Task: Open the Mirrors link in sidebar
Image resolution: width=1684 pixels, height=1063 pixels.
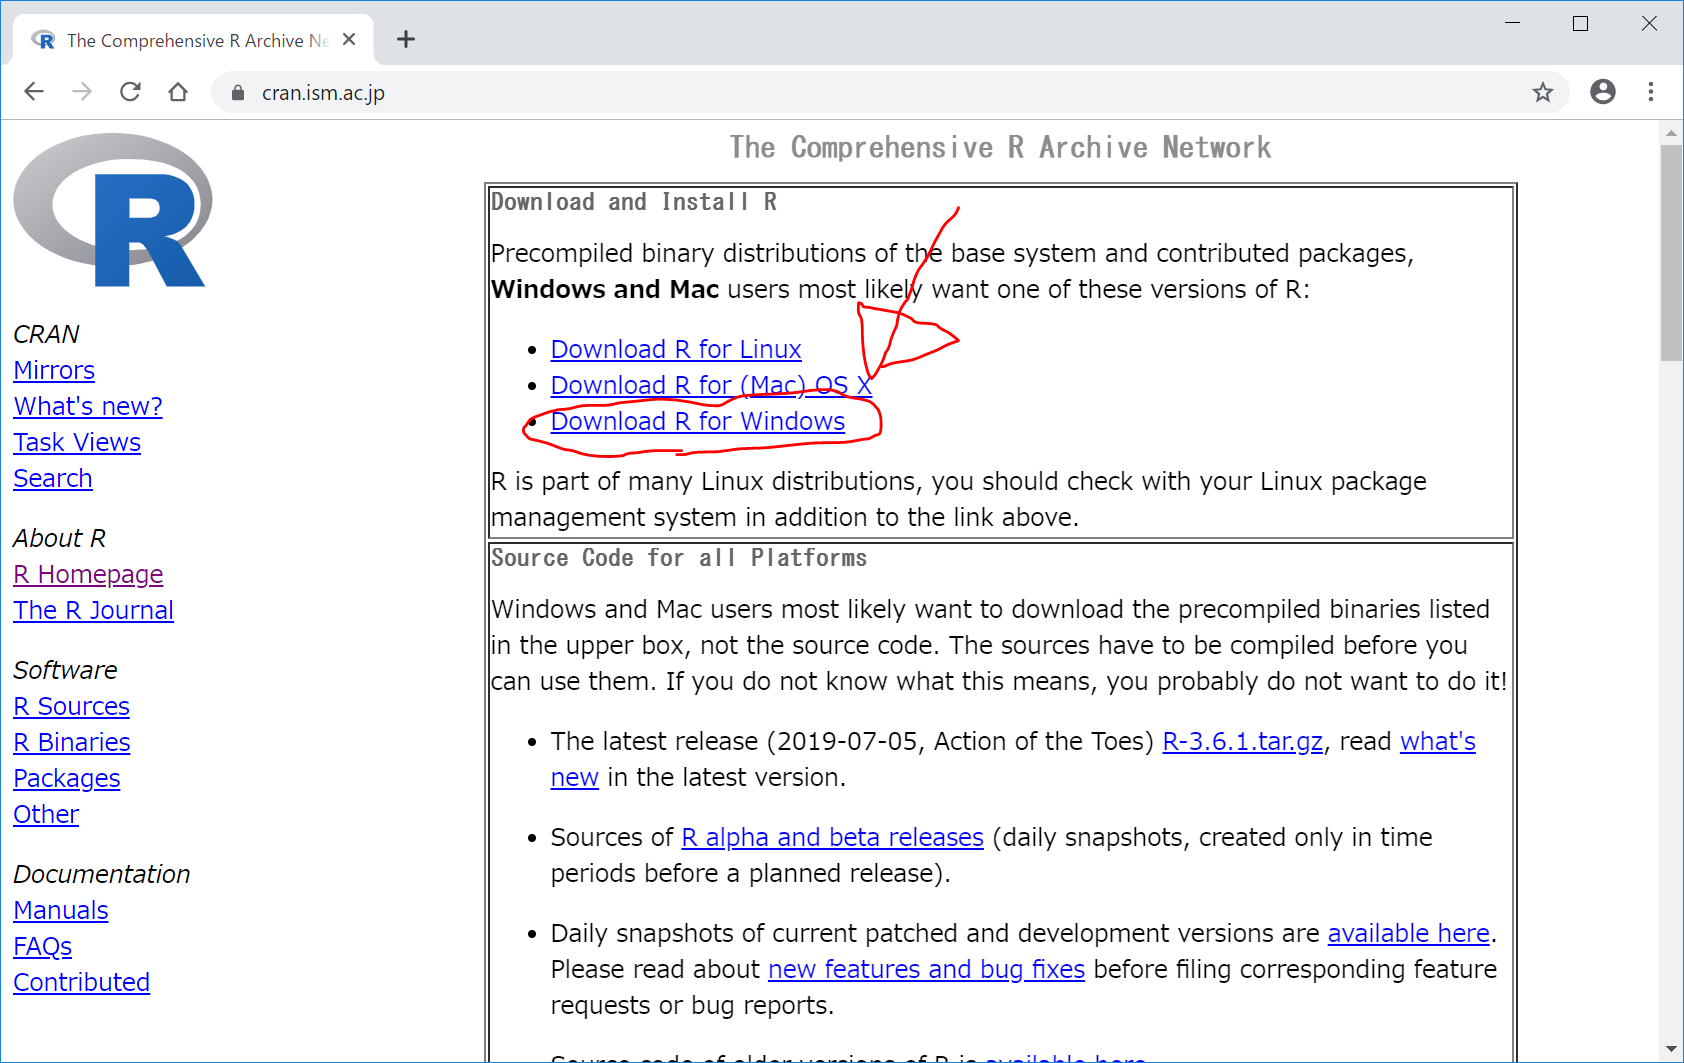Action: 54,370
